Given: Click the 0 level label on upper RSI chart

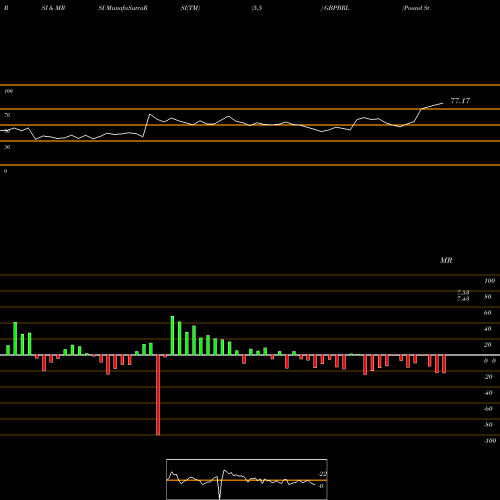Looking at the screenshot, I should pyautogui.click(x=5, y=171).
